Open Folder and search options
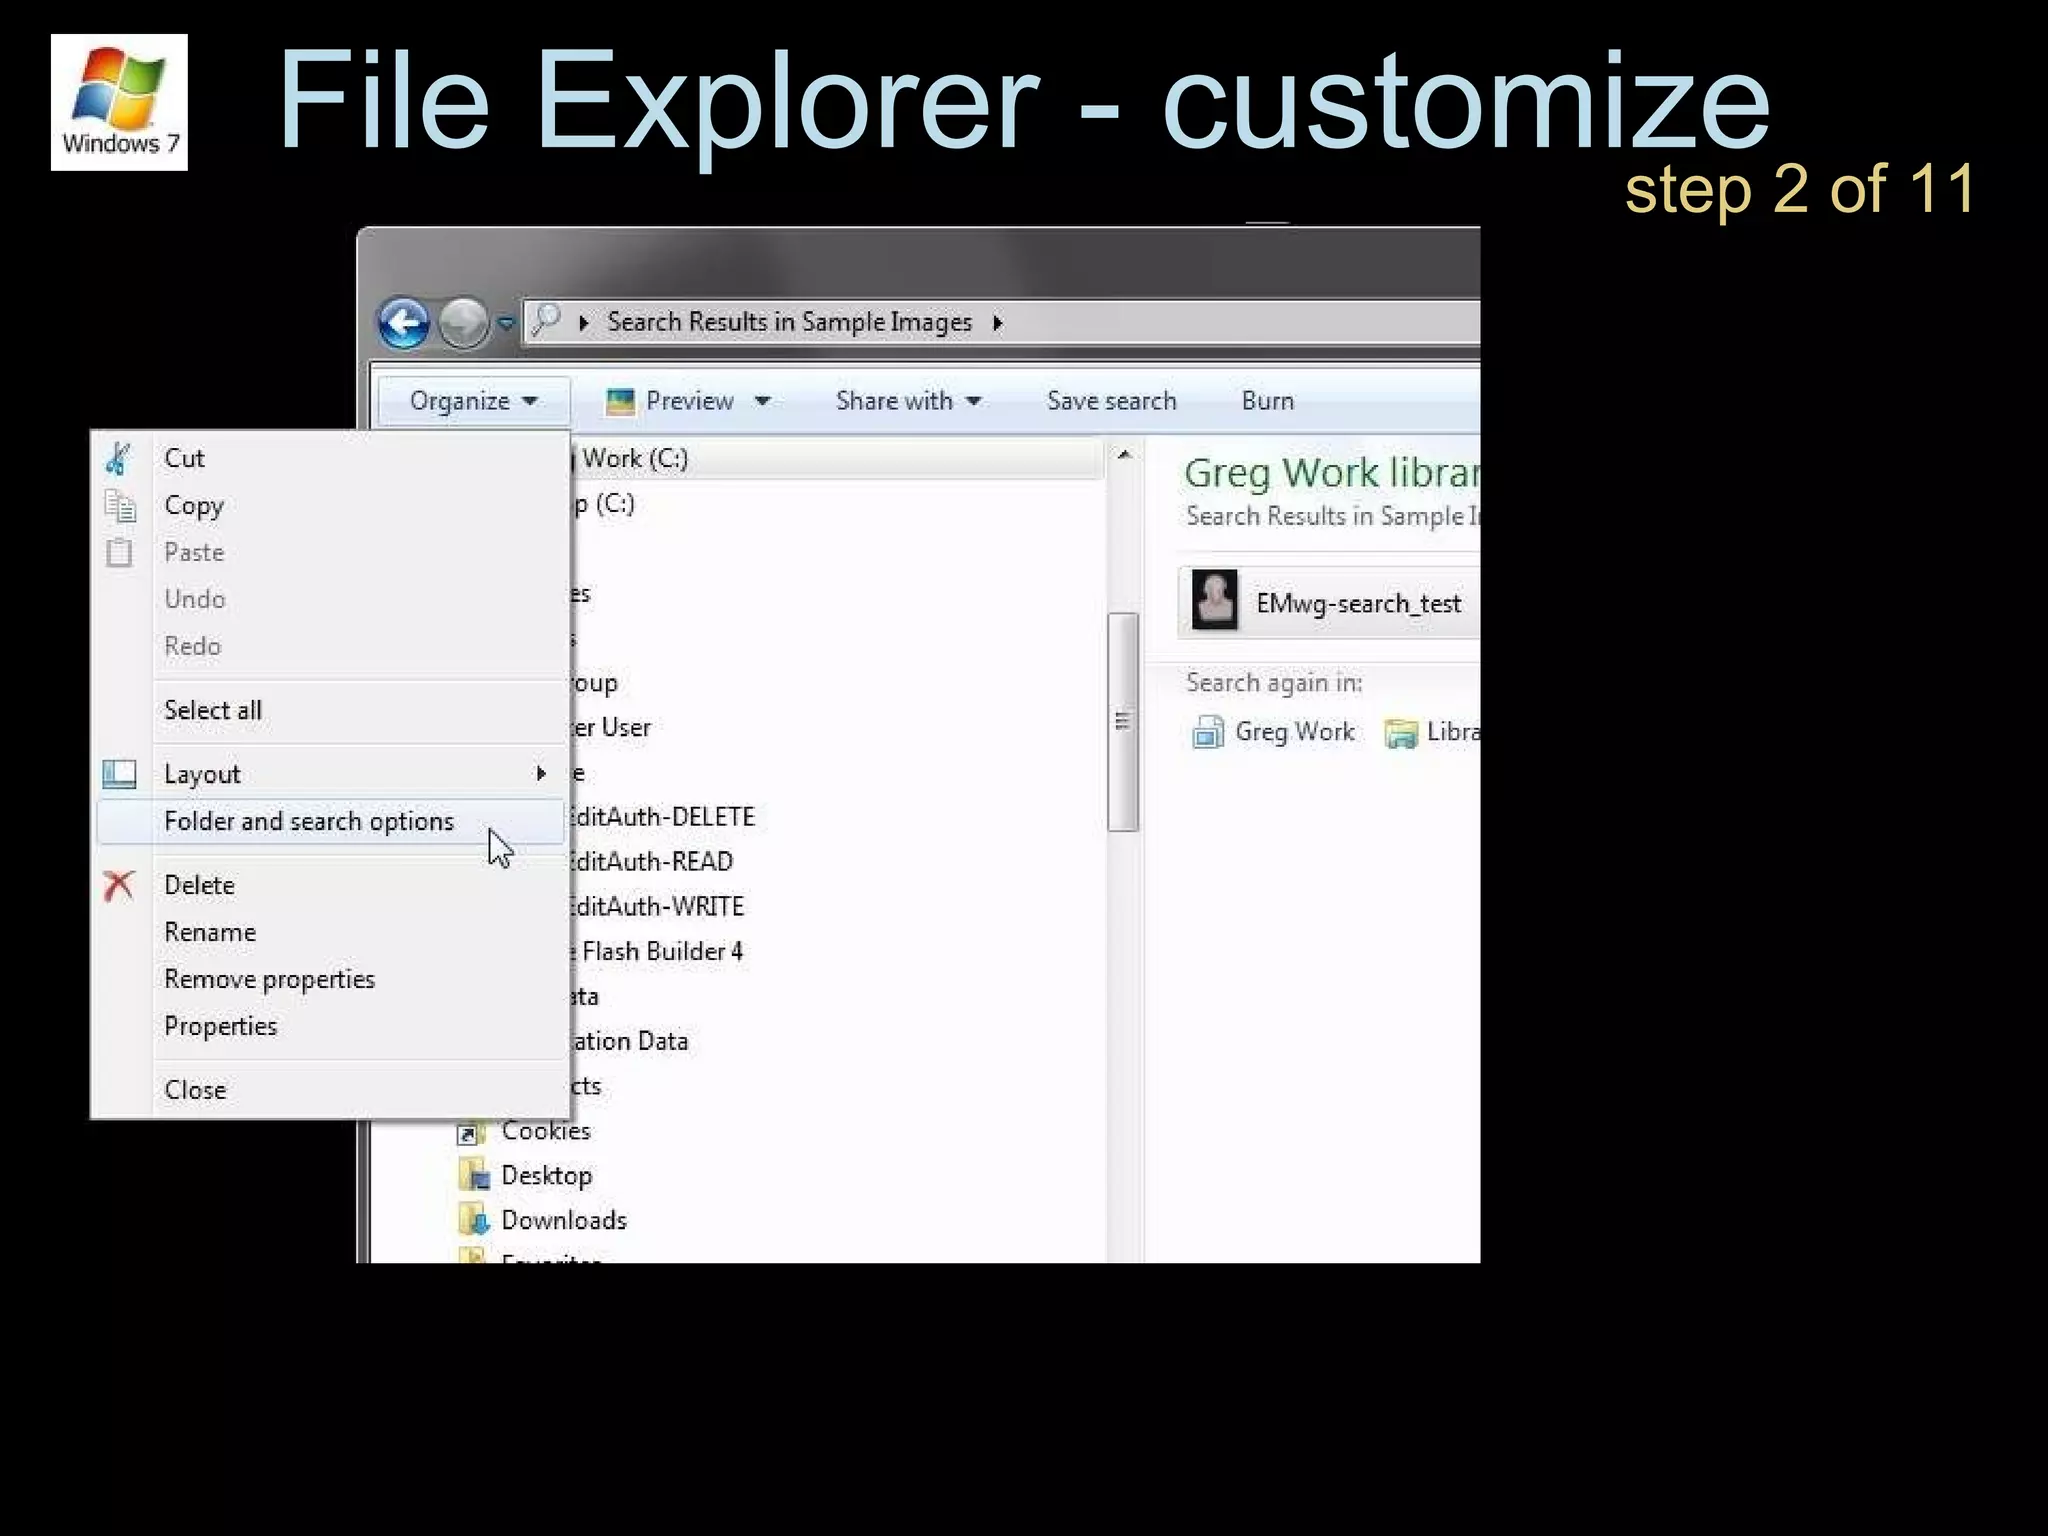2048x1536 pixels. click(x=330, y=821)
